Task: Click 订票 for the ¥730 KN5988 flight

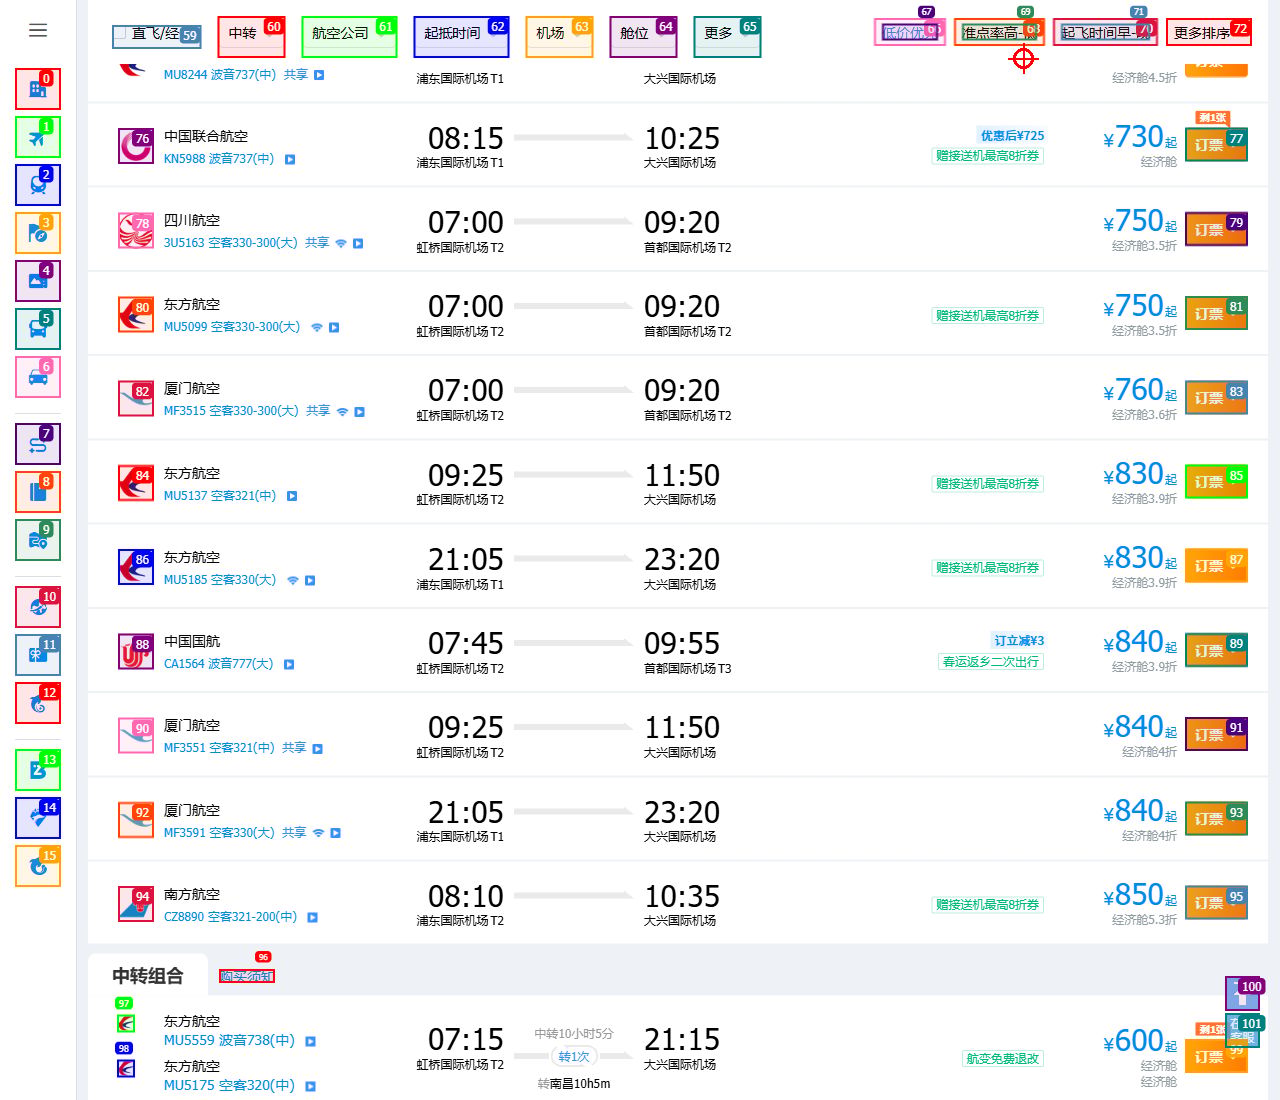Action: (1216, 145)
